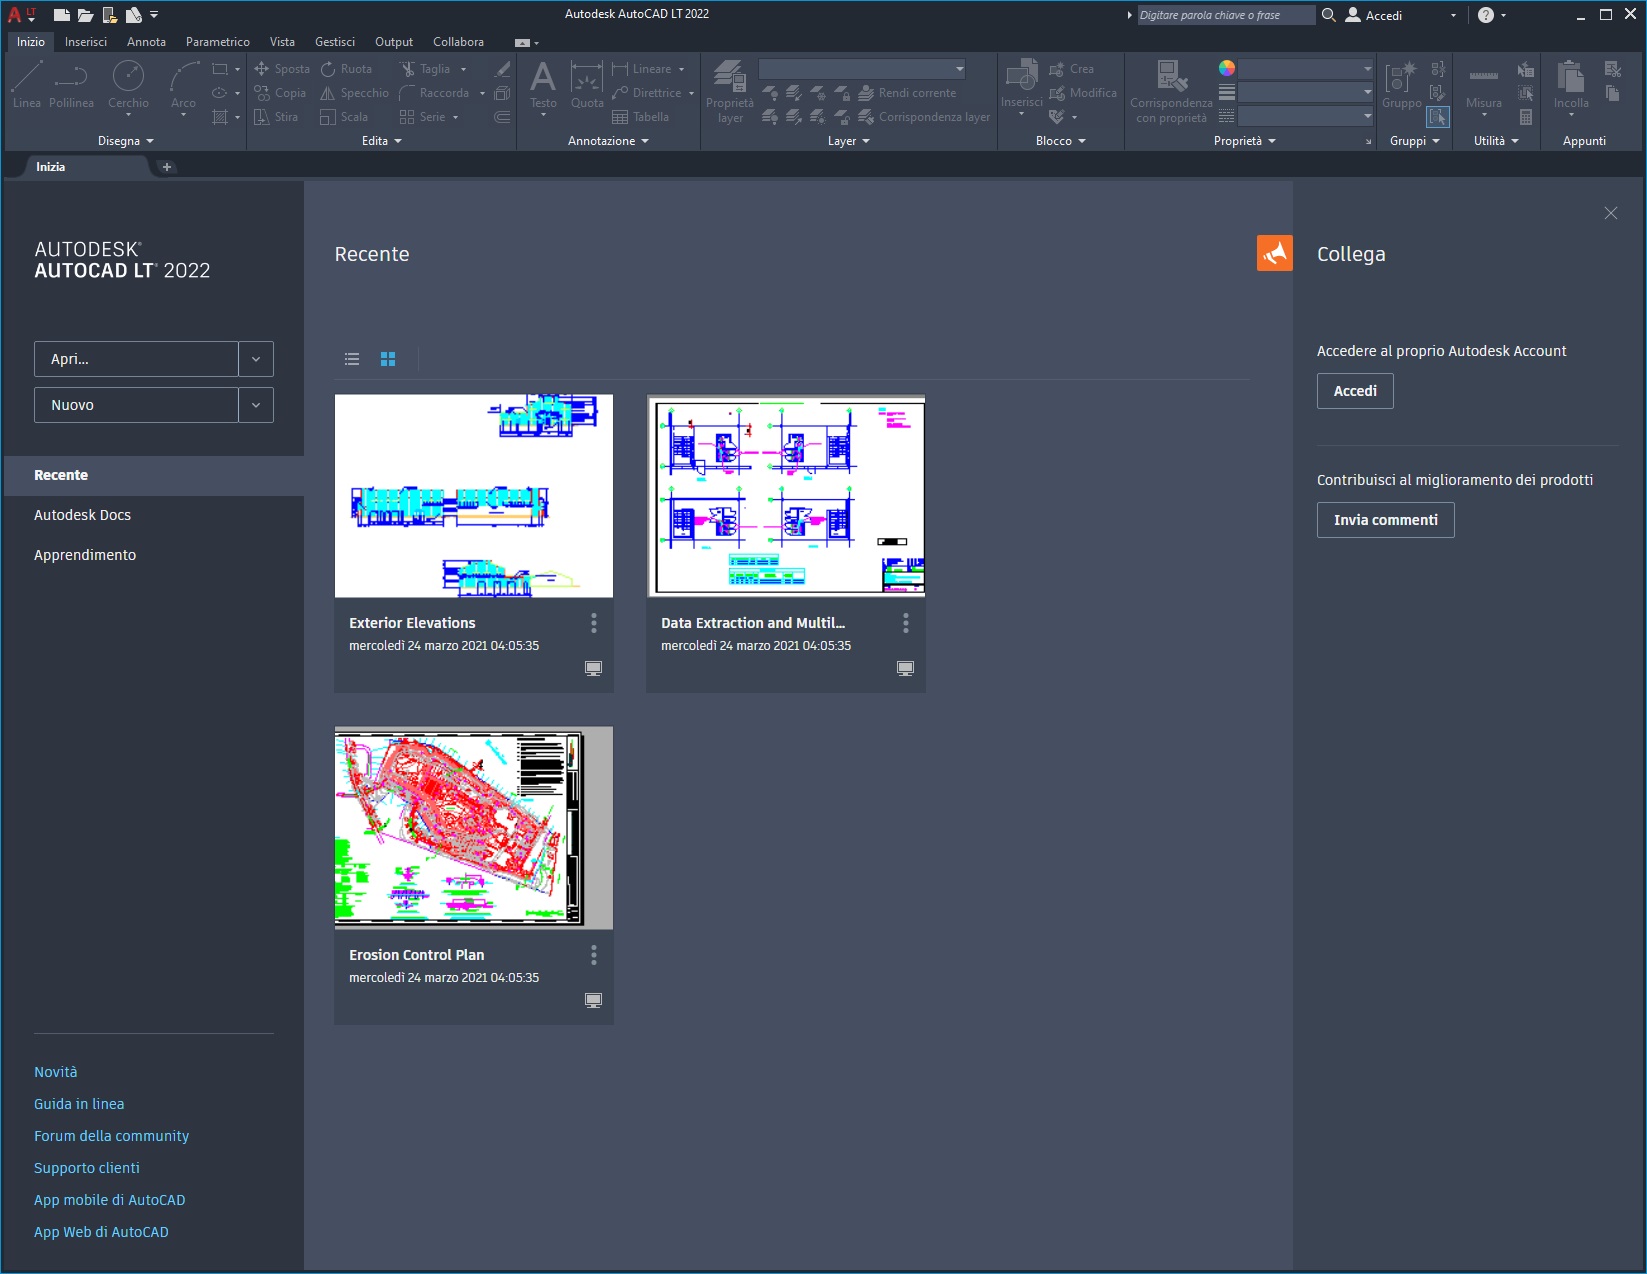Expand the Disegna panel
This screenshot has width=1647, height=1274.
click(x=126, y=141)
